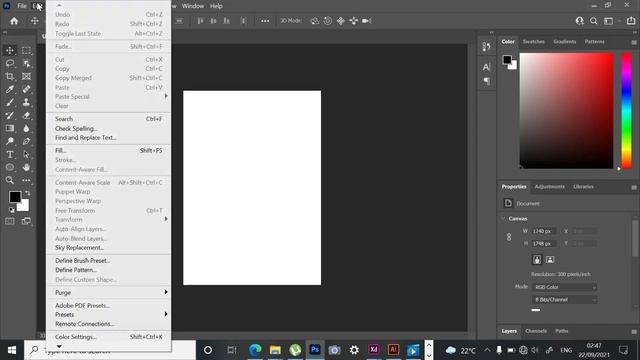The height and width of the screenshot is (360, 640).
Task: Select the Eyedropper tool
Action: 10,89
